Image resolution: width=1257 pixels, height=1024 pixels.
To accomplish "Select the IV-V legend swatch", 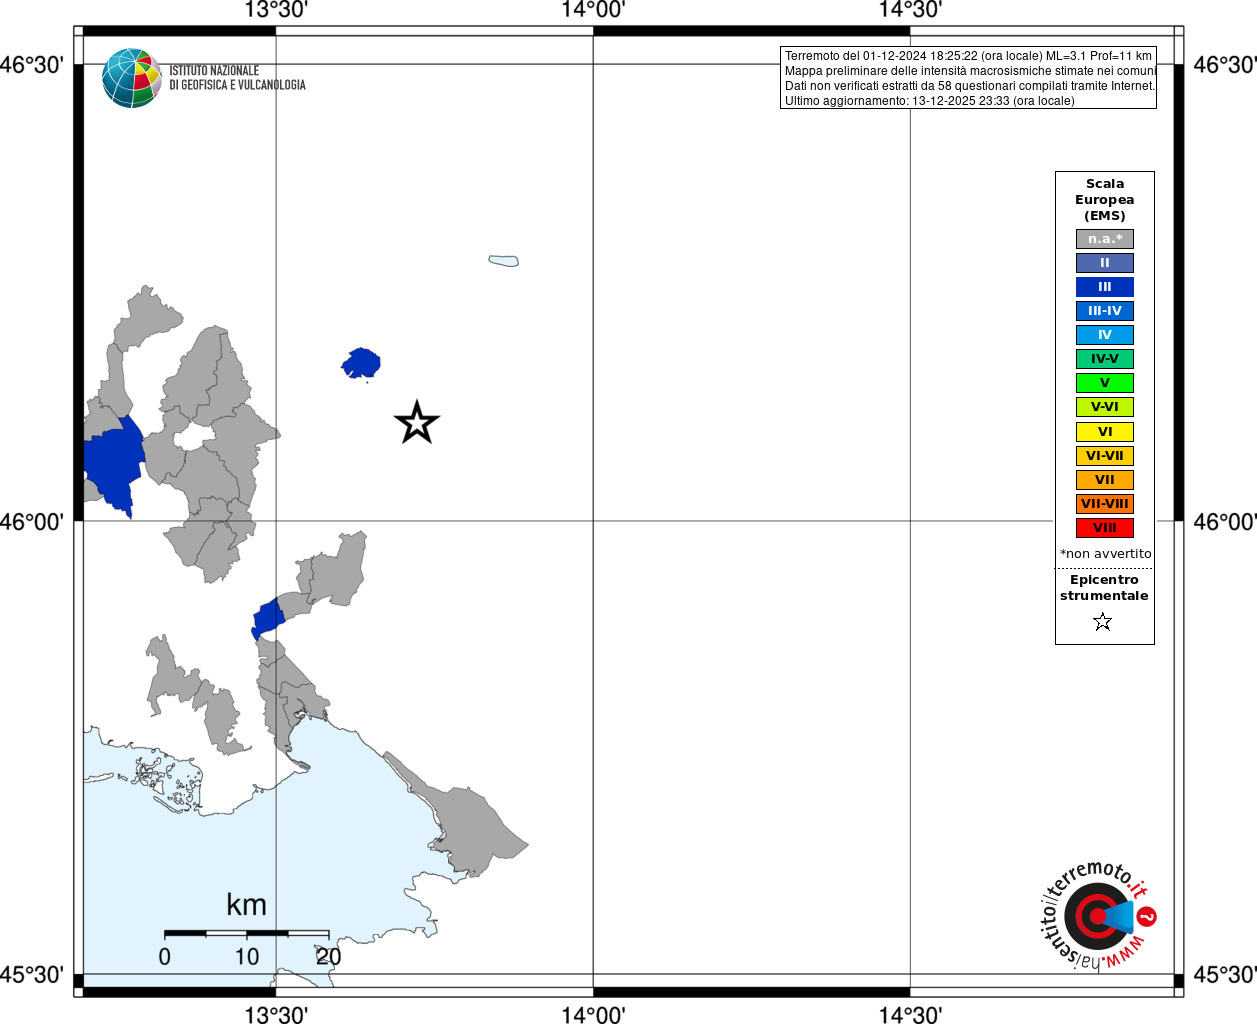I will (1105, 359).
